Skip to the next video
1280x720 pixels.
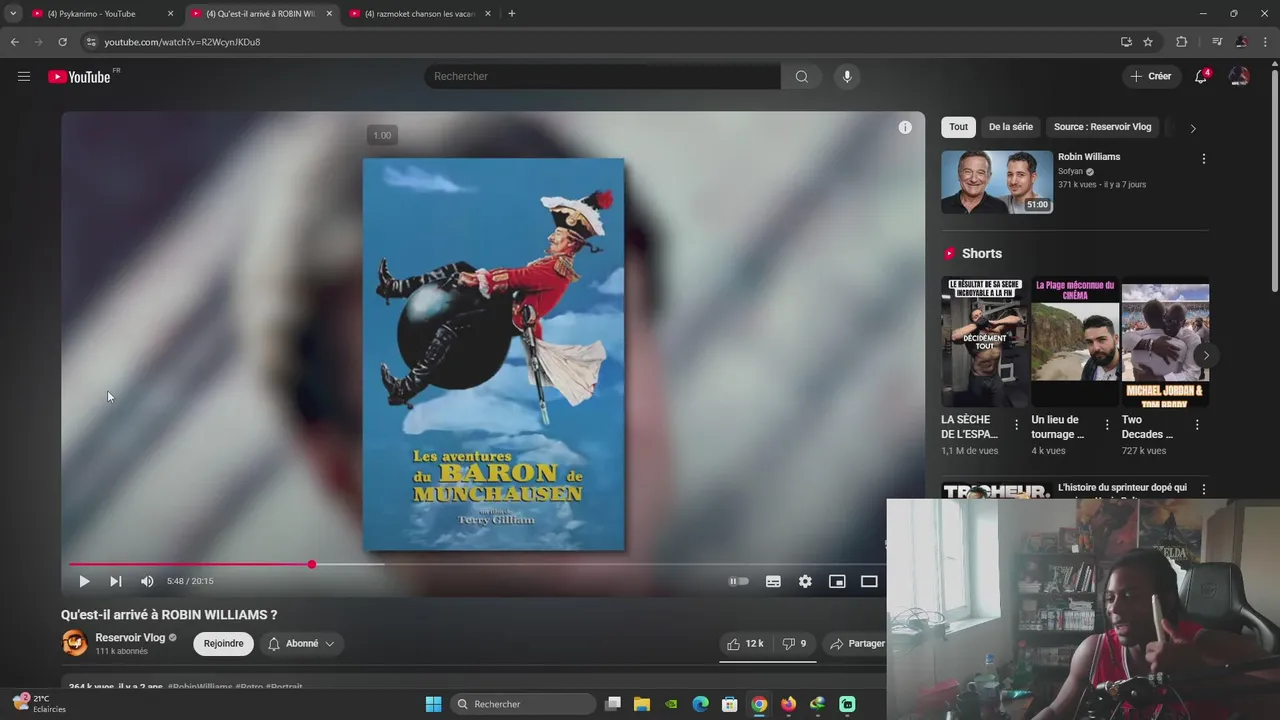pyautogui.click(x=115, y=581)
